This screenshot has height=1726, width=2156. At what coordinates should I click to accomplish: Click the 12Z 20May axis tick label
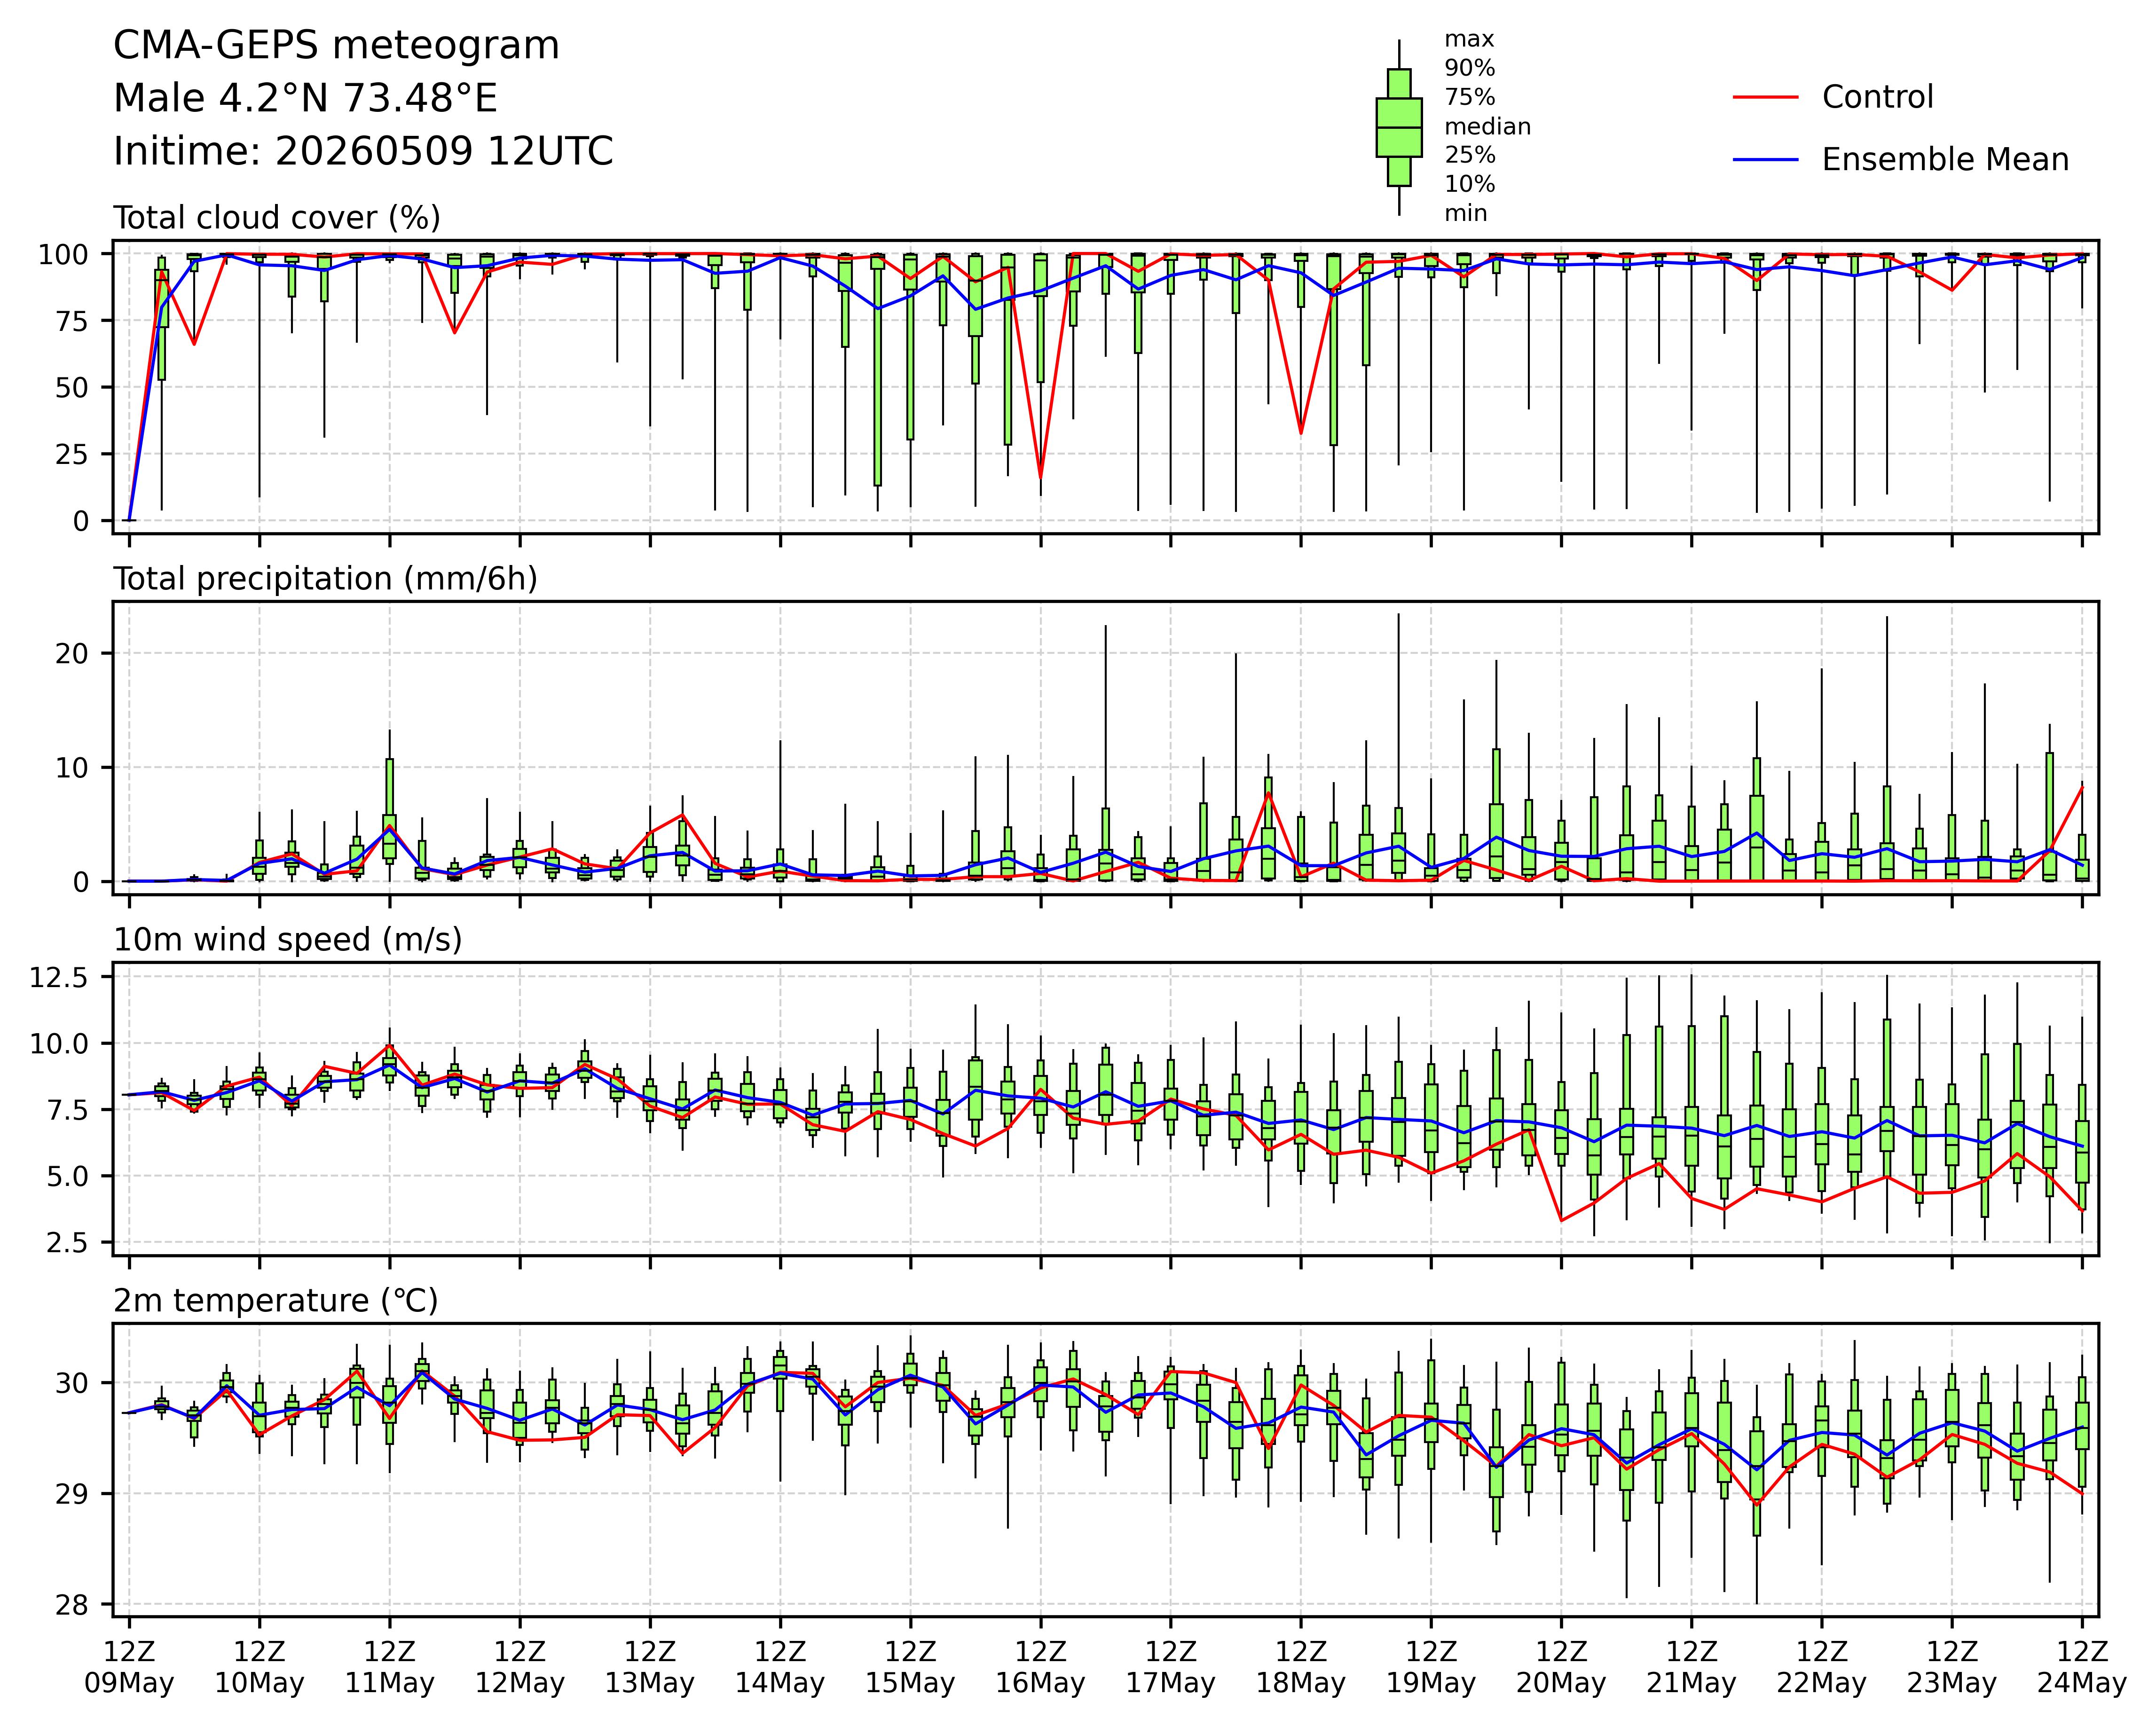[x=1561, y=1666]
